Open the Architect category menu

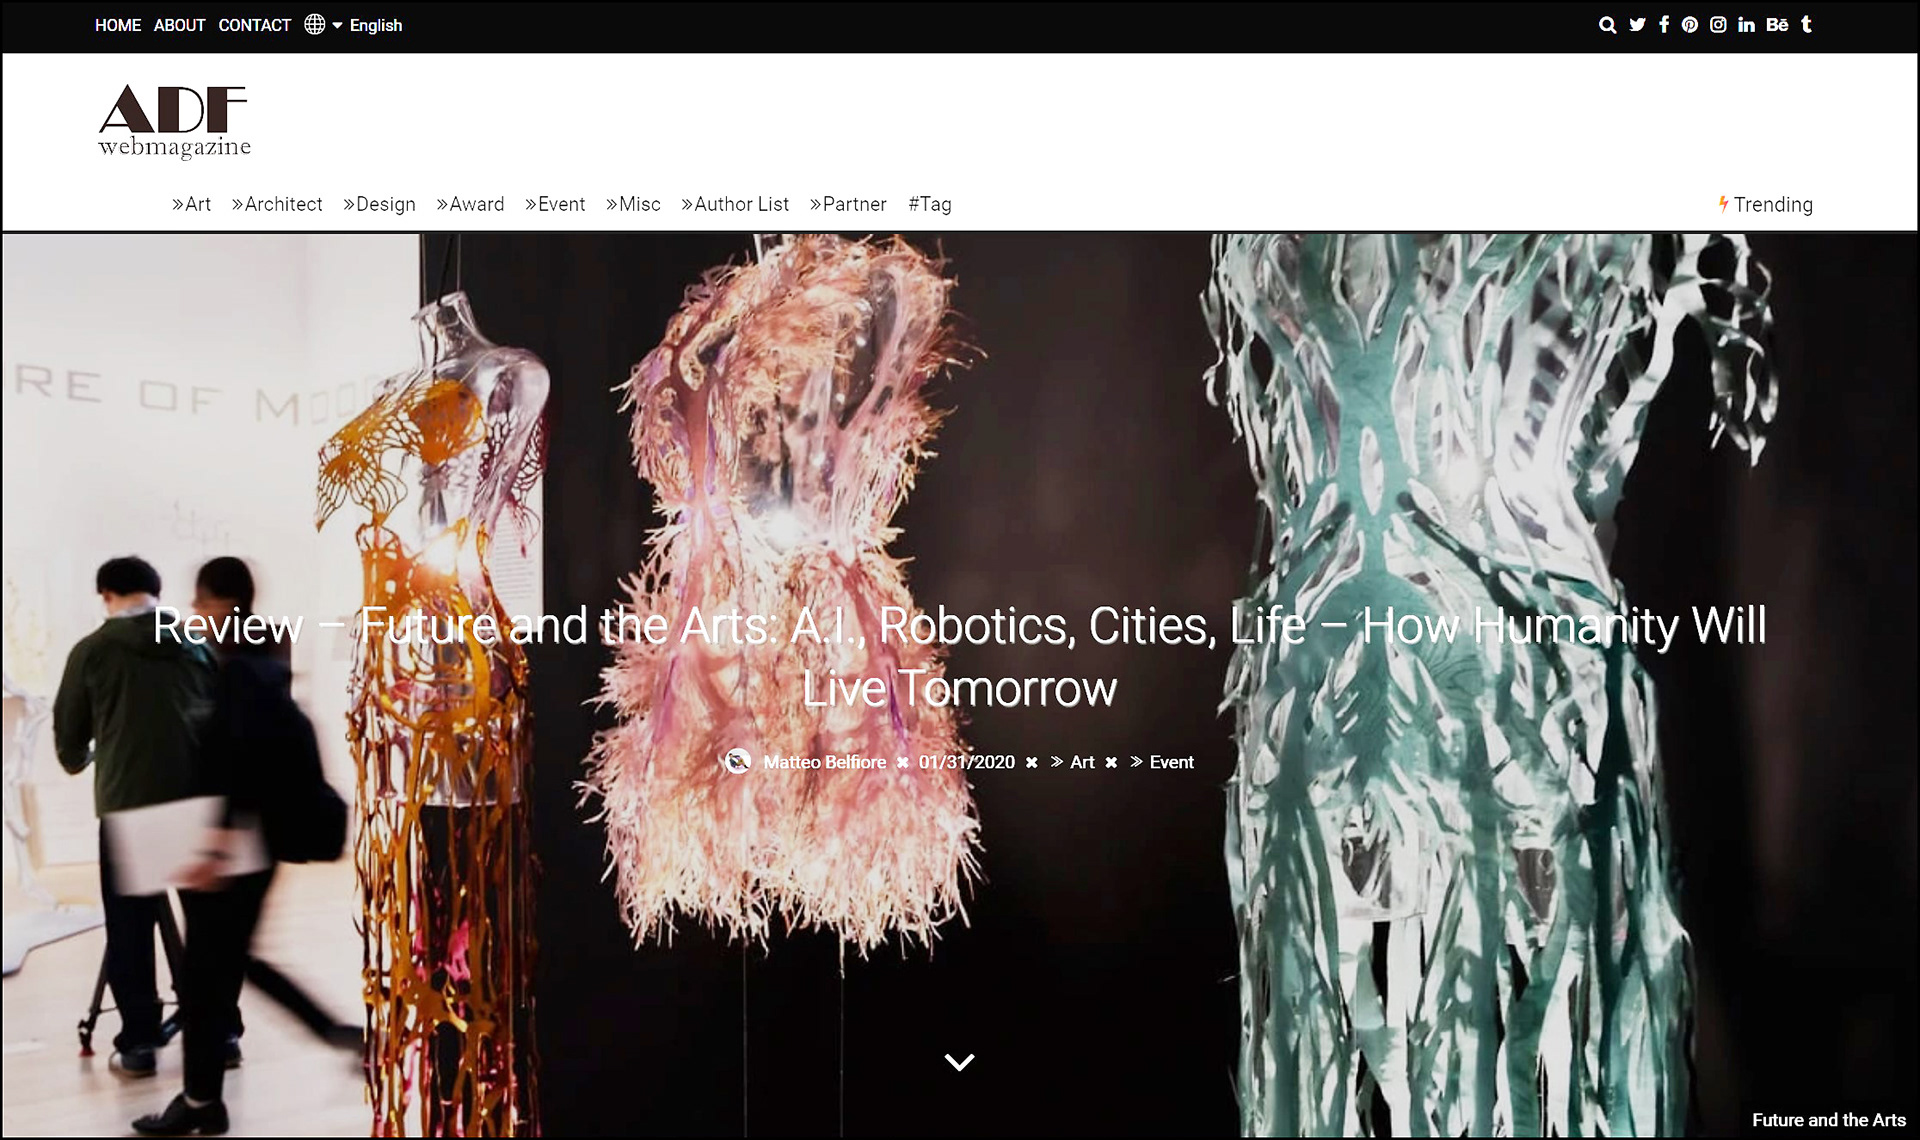tap(277, 204)
